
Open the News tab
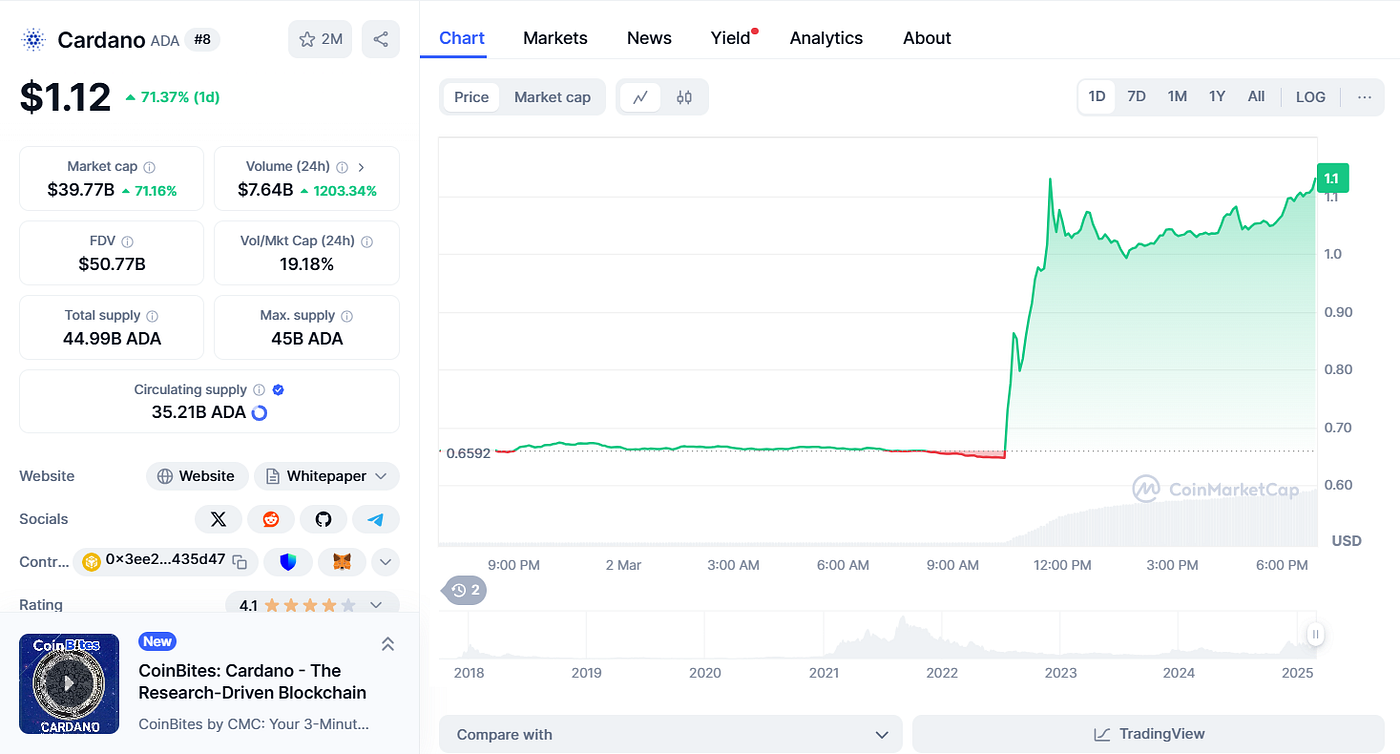649,38
